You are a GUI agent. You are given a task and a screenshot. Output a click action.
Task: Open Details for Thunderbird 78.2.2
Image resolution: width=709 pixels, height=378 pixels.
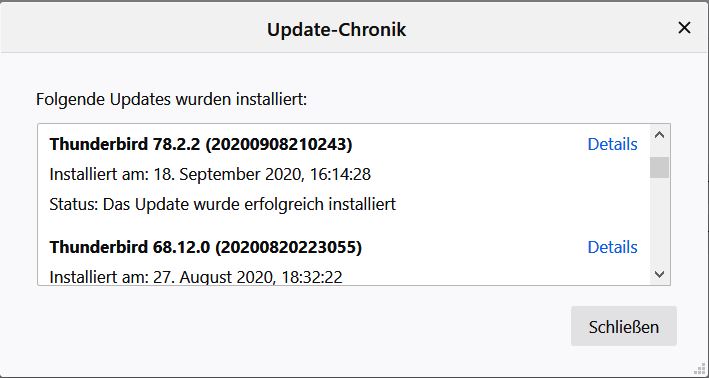coord(612,144)
